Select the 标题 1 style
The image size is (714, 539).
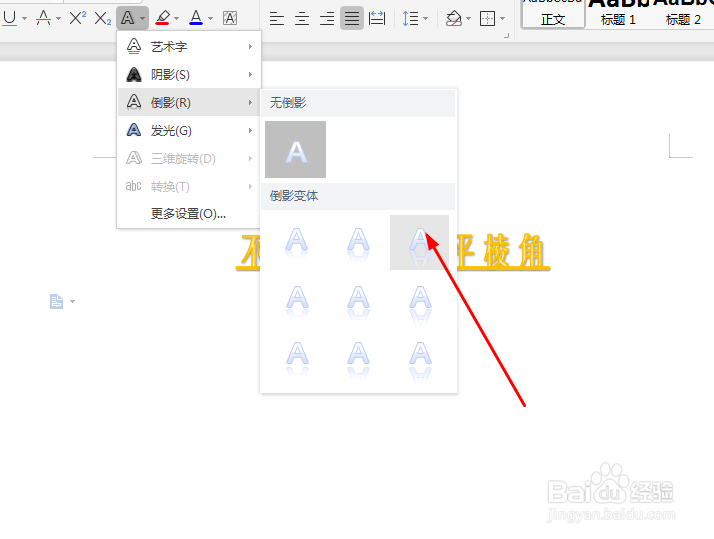pyautogui.click(x=618, y=14)
